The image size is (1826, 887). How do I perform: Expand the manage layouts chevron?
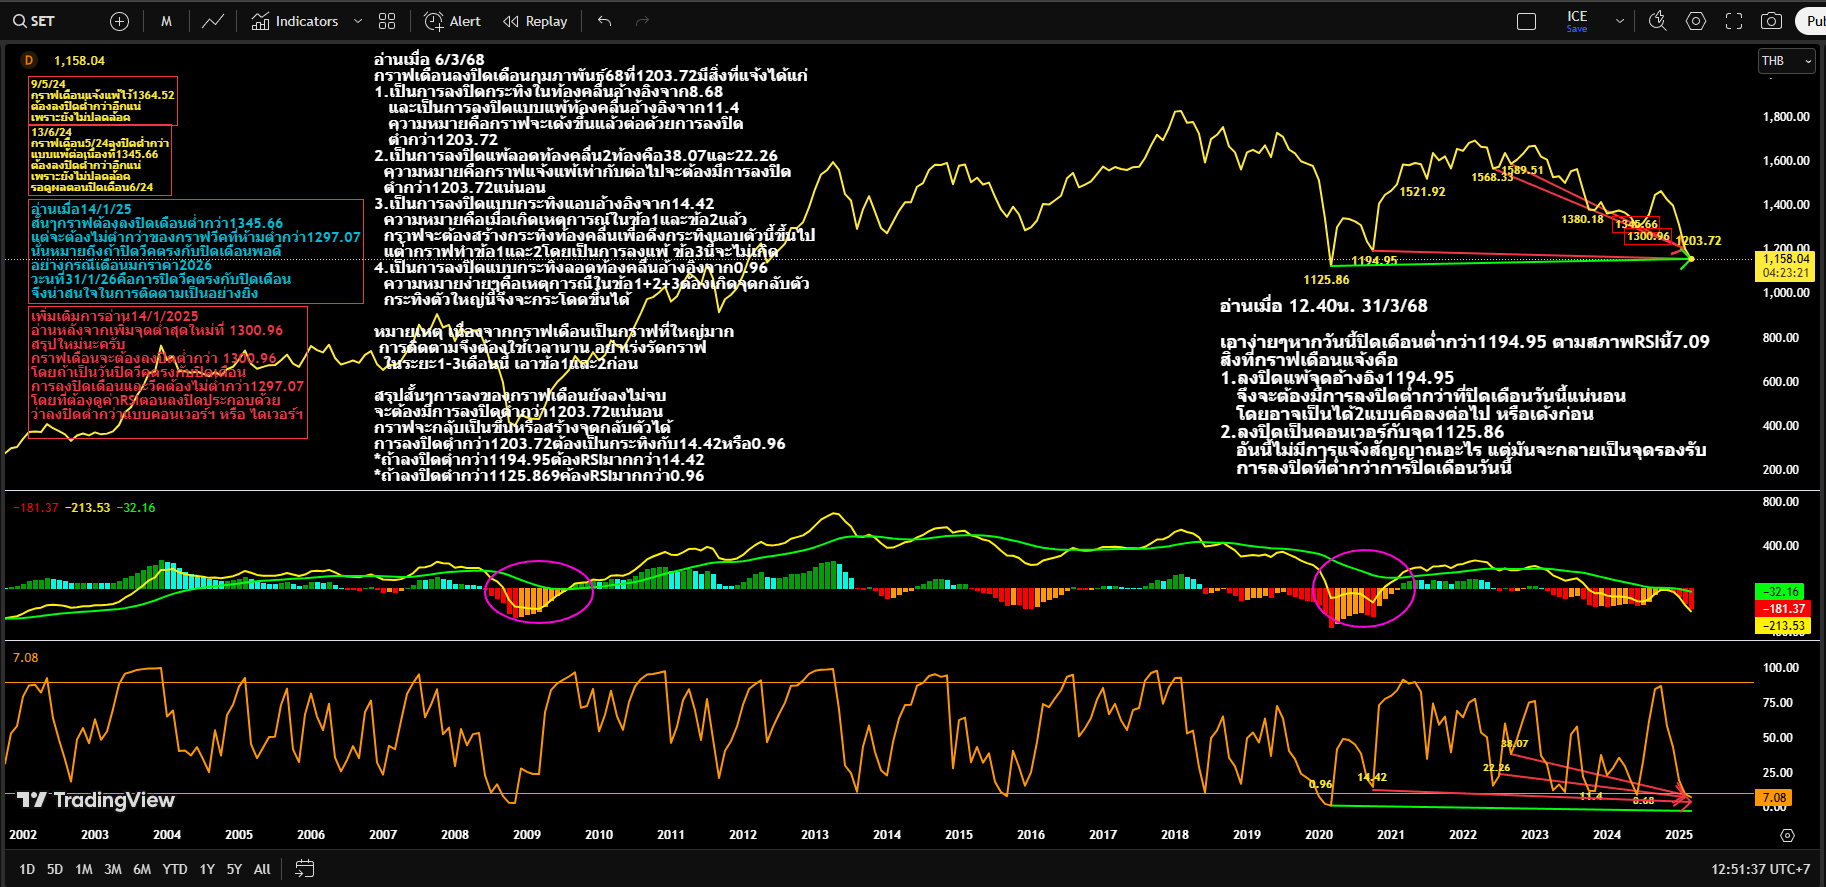click(x=1620, y=21)
